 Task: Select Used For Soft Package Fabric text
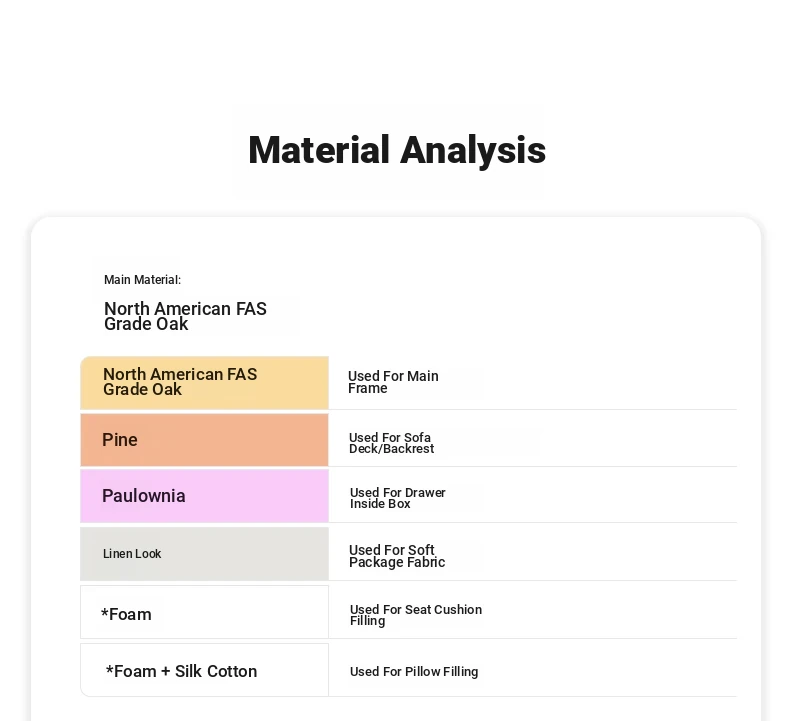(397, 556)
